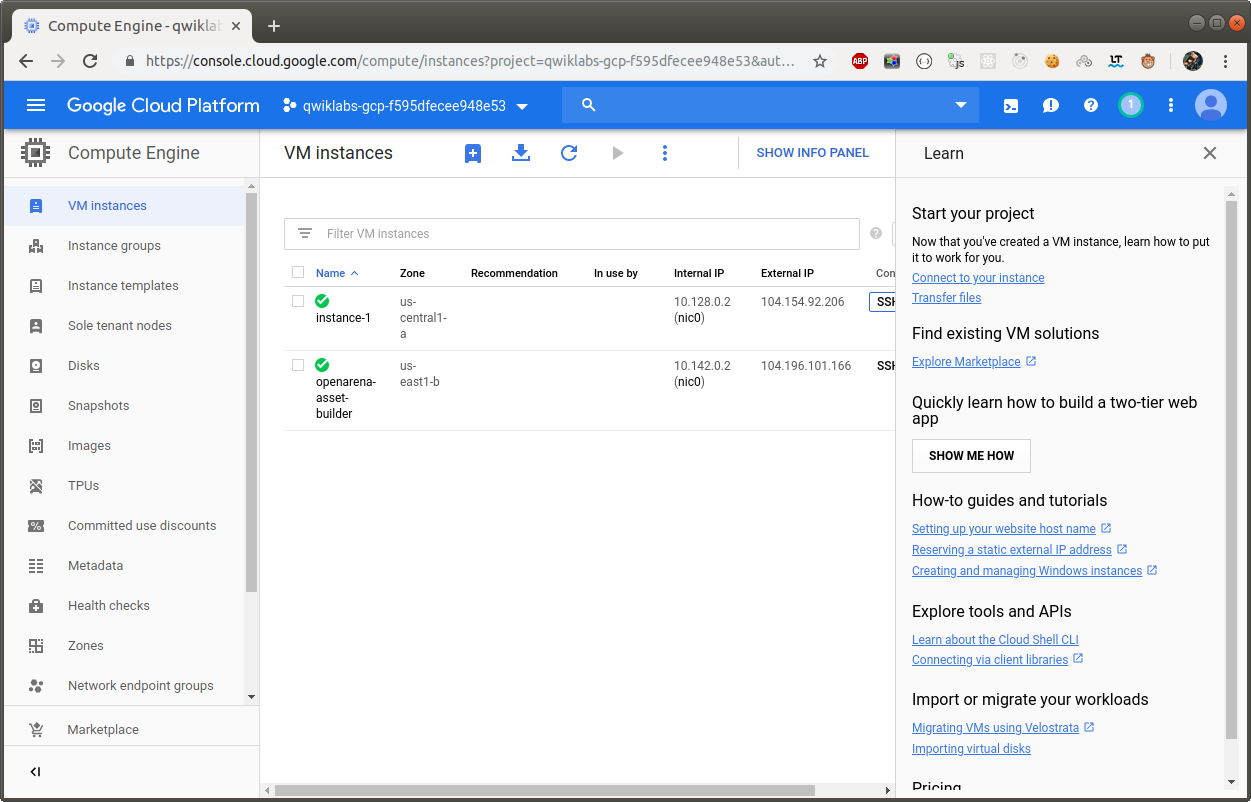Click the SHOW ME HOW button

point(971,456)
